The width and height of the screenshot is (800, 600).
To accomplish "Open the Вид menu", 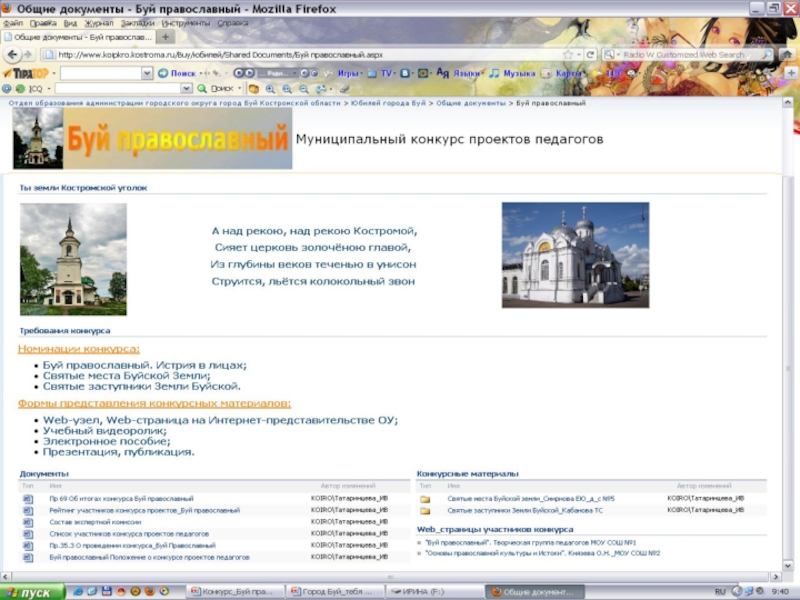I will tap(70, 23).
